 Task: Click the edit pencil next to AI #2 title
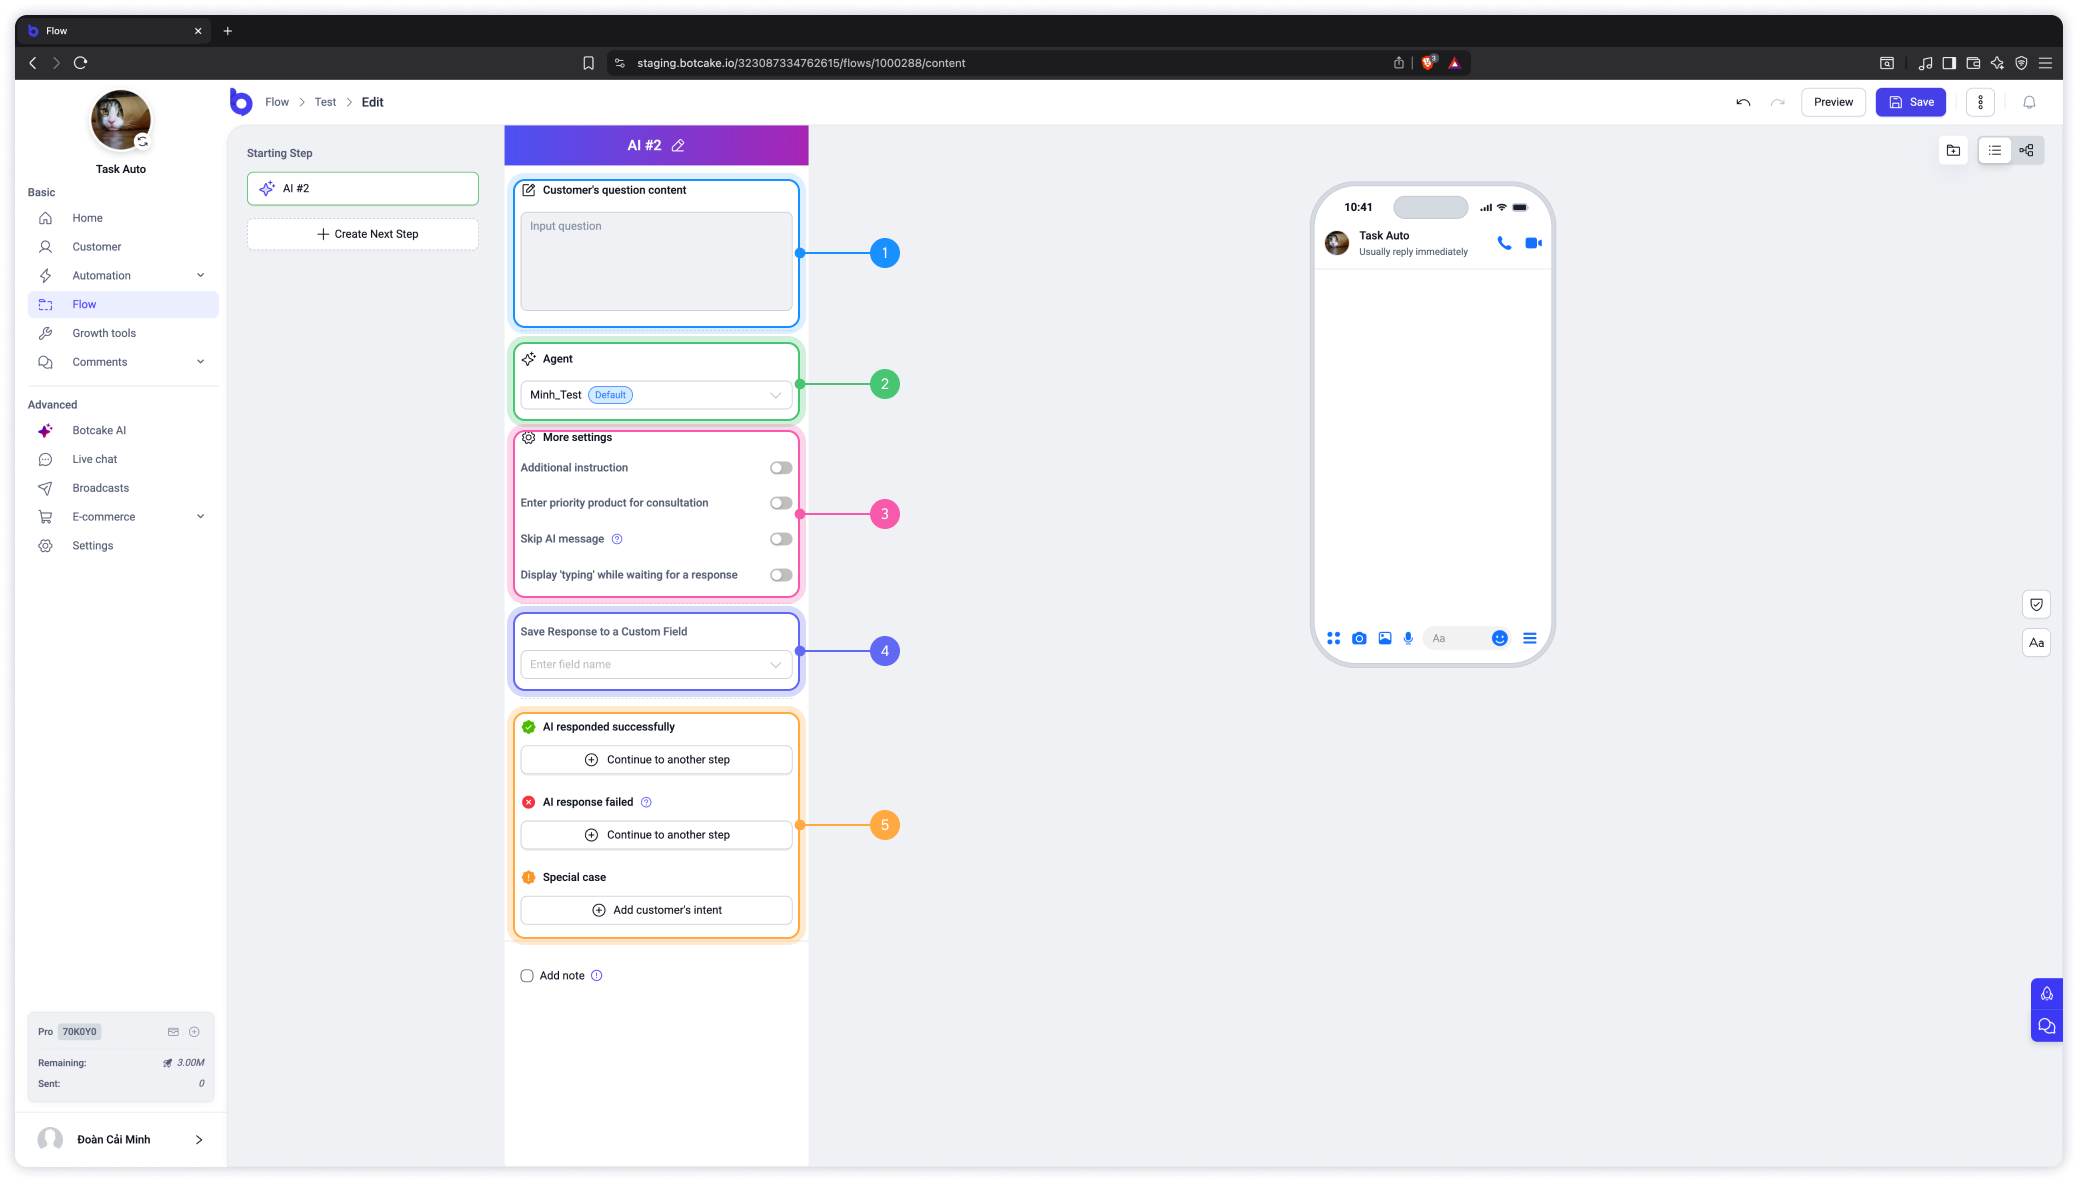[x=678, y=146]
